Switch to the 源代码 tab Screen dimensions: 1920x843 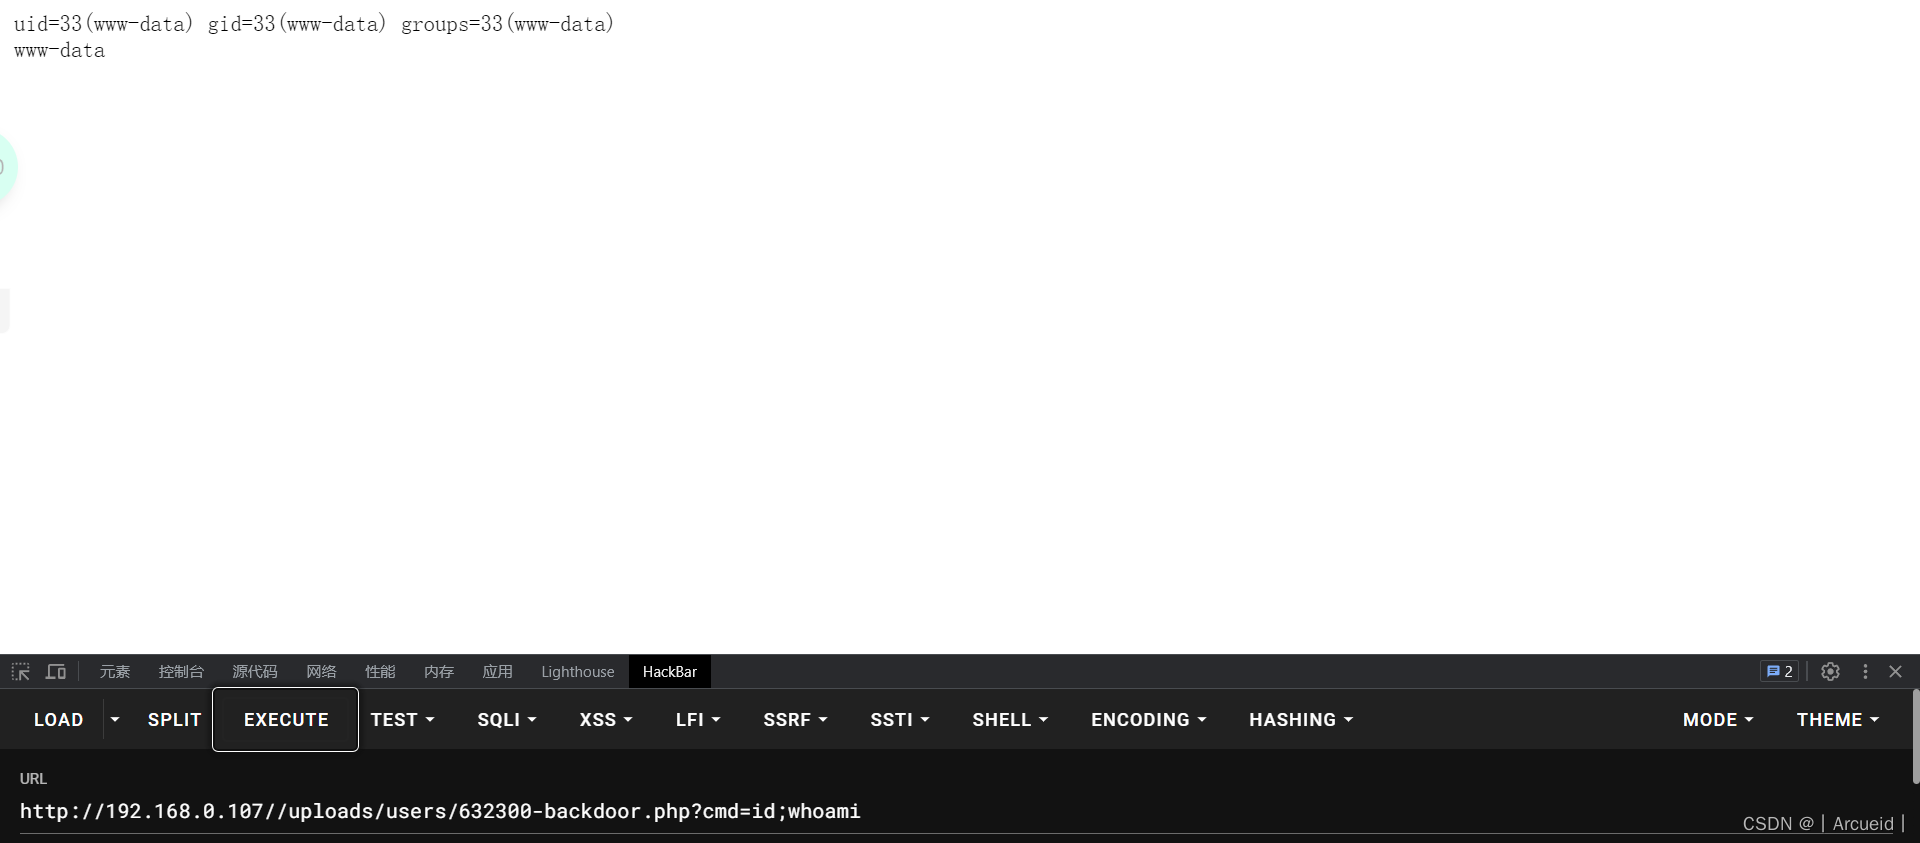pos(255,672)
